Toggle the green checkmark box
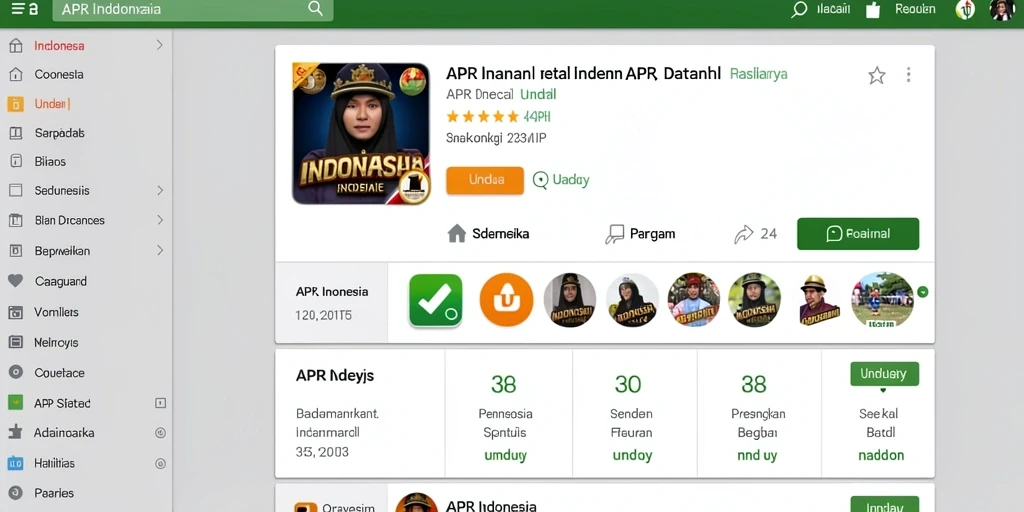 [x=436, y=300]
